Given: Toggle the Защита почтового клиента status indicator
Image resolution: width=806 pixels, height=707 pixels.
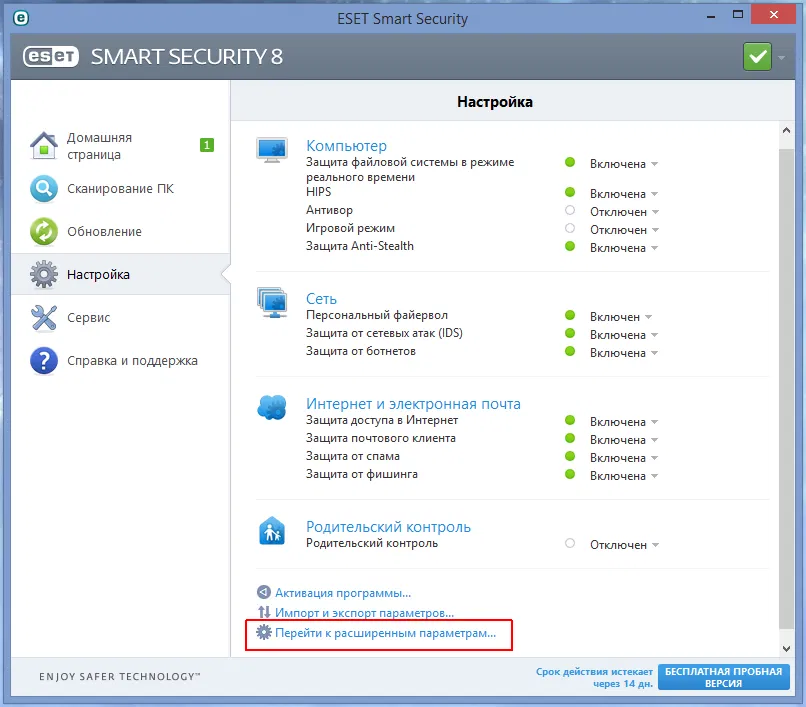Looking at the screenshot, I should (x=570, y=438).
